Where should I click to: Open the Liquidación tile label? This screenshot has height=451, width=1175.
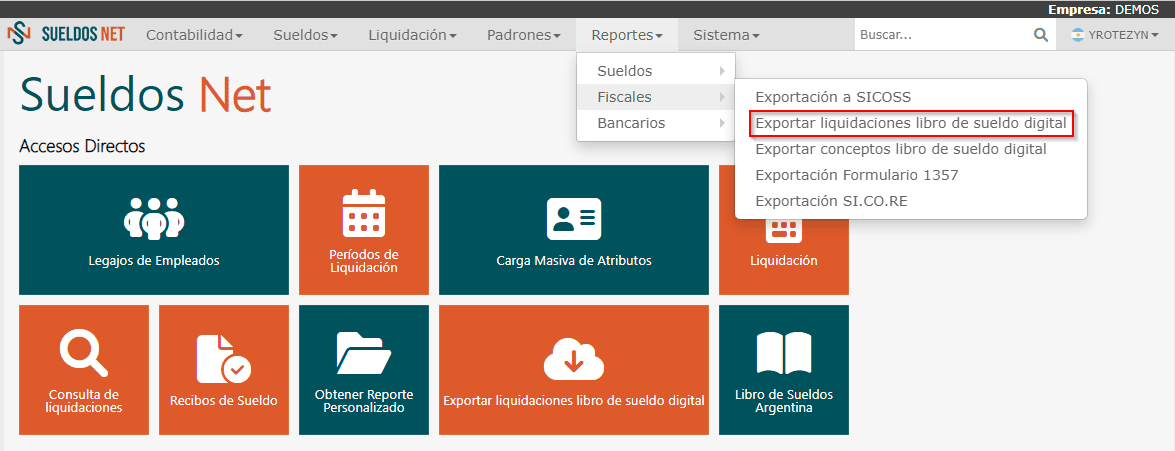pyautogui.click(x=784, y=261)
